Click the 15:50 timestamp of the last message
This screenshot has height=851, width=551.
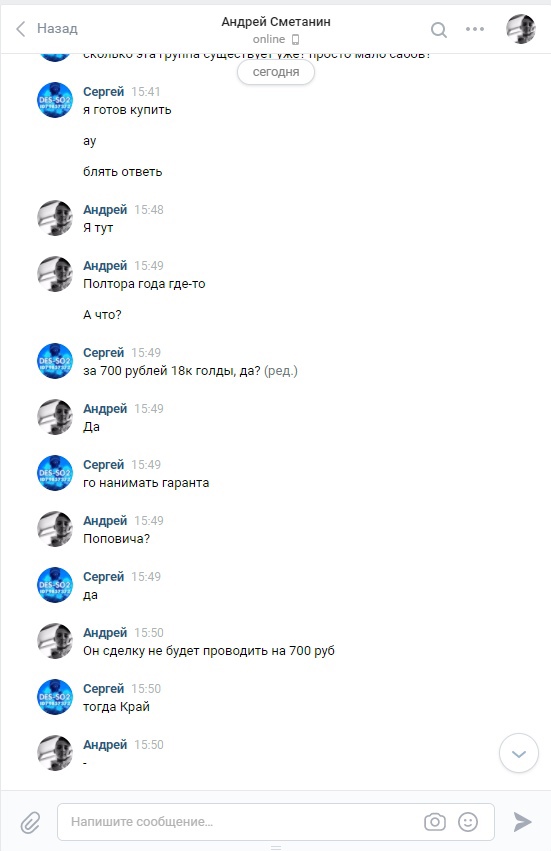(x=149, y=745)
